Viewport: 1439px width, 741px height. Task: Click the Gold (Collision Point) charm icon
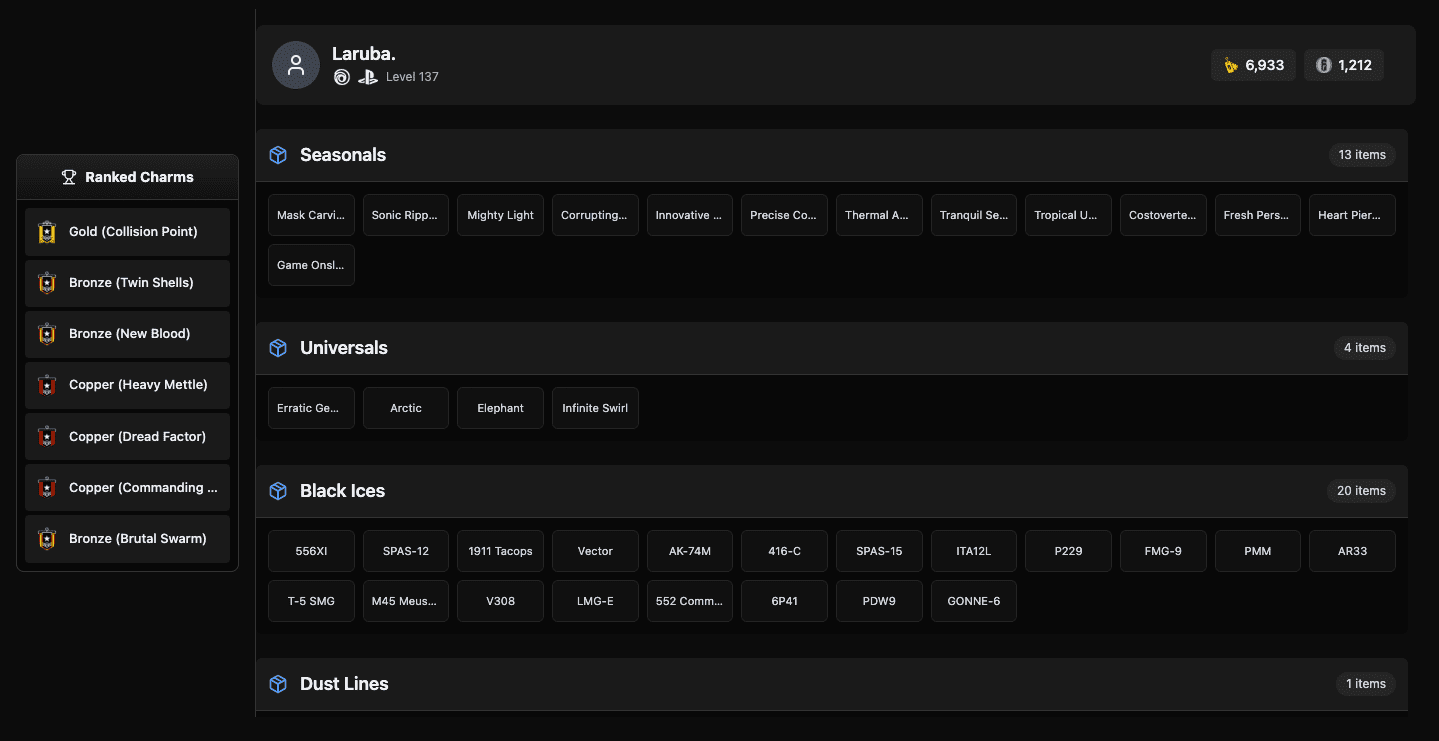tap(46, 231)
